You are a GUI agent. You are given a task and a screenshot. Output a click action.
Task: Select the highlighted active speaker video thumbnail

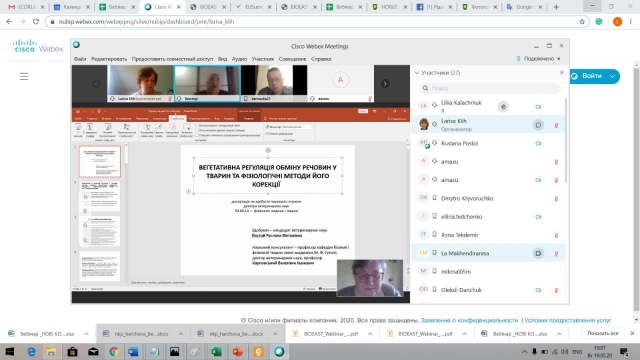207,83
